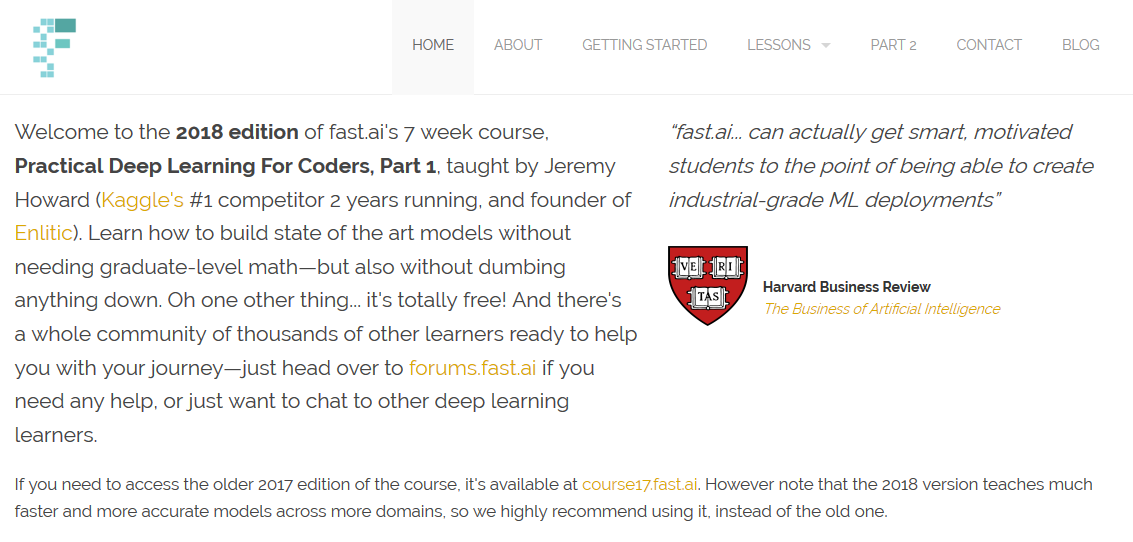Click the Harvard Veritas shield image

click(x=708, y=285)
